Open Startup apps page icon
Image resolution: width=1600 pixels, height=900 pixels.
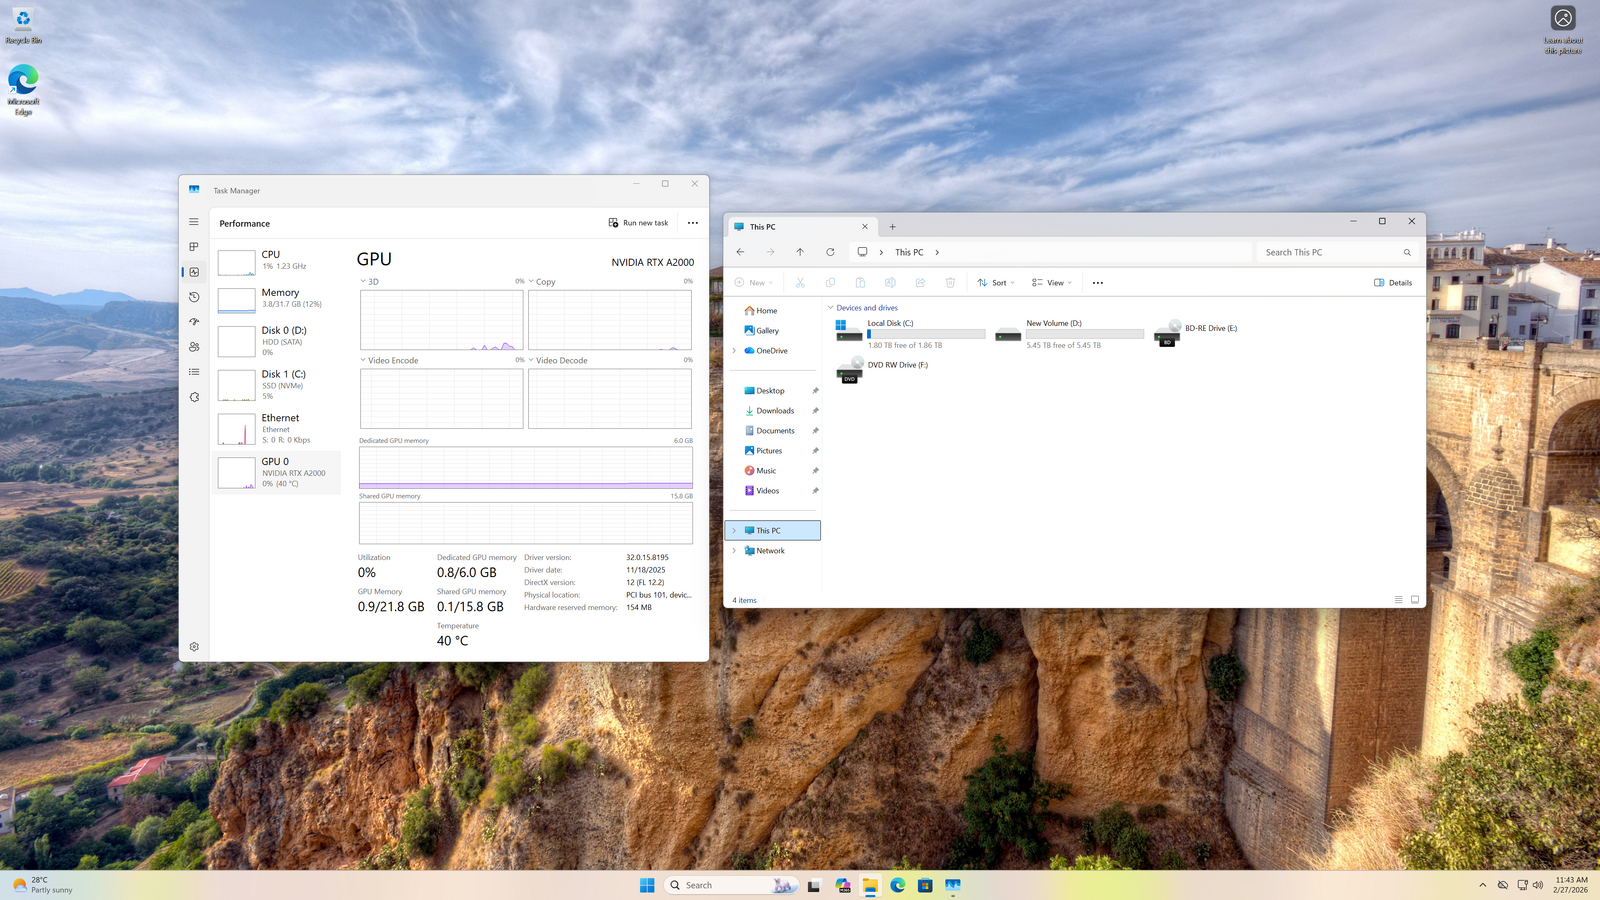194,322
